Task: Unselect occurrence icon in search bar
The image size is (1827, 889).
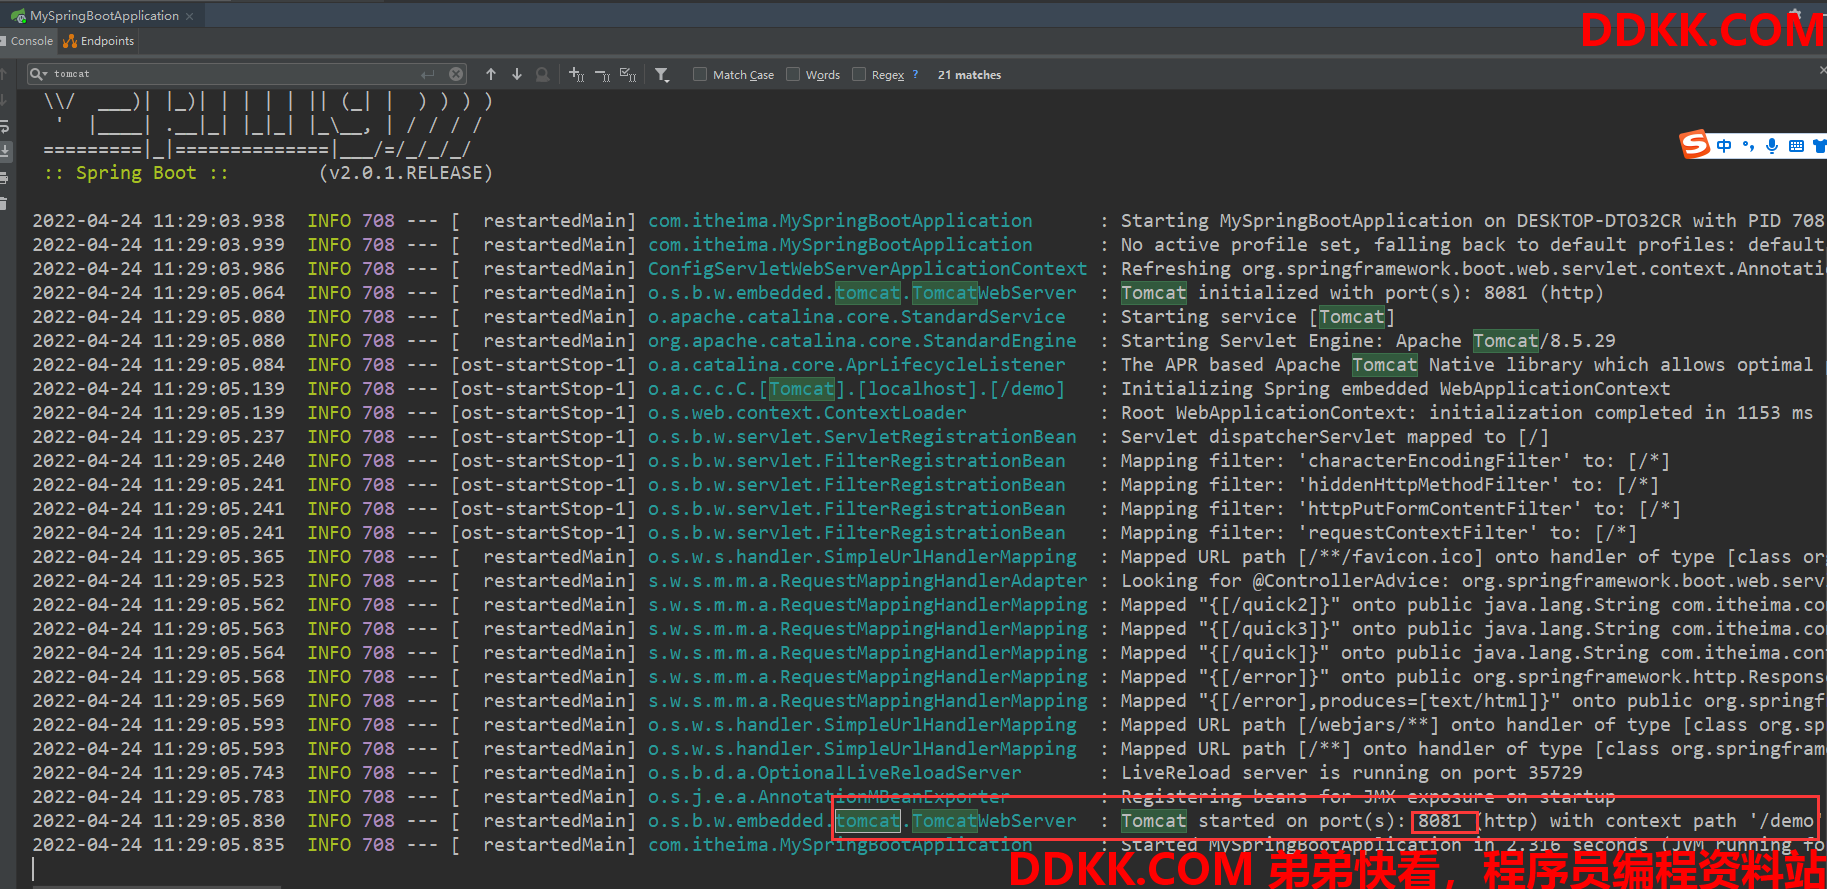Action: pos(602,74)
